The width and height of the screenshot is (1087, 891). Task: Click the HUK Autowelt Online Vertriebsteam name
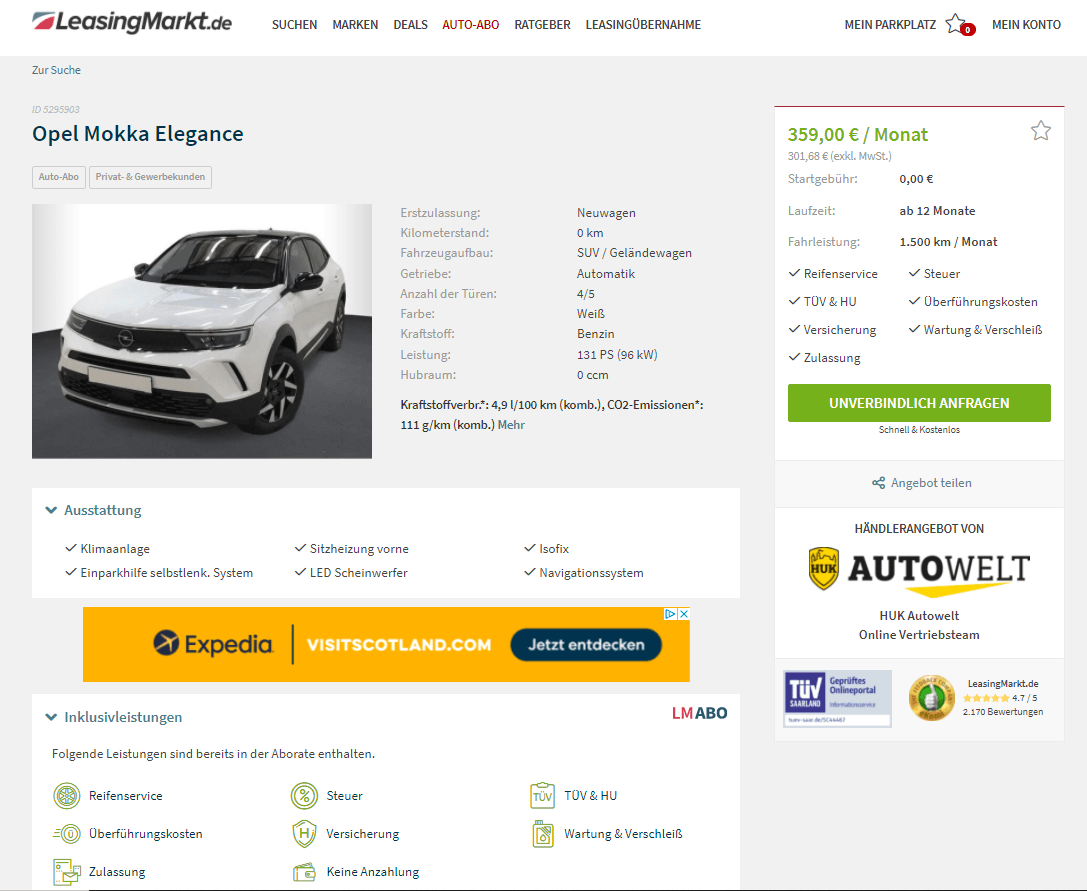coord(919,625)
